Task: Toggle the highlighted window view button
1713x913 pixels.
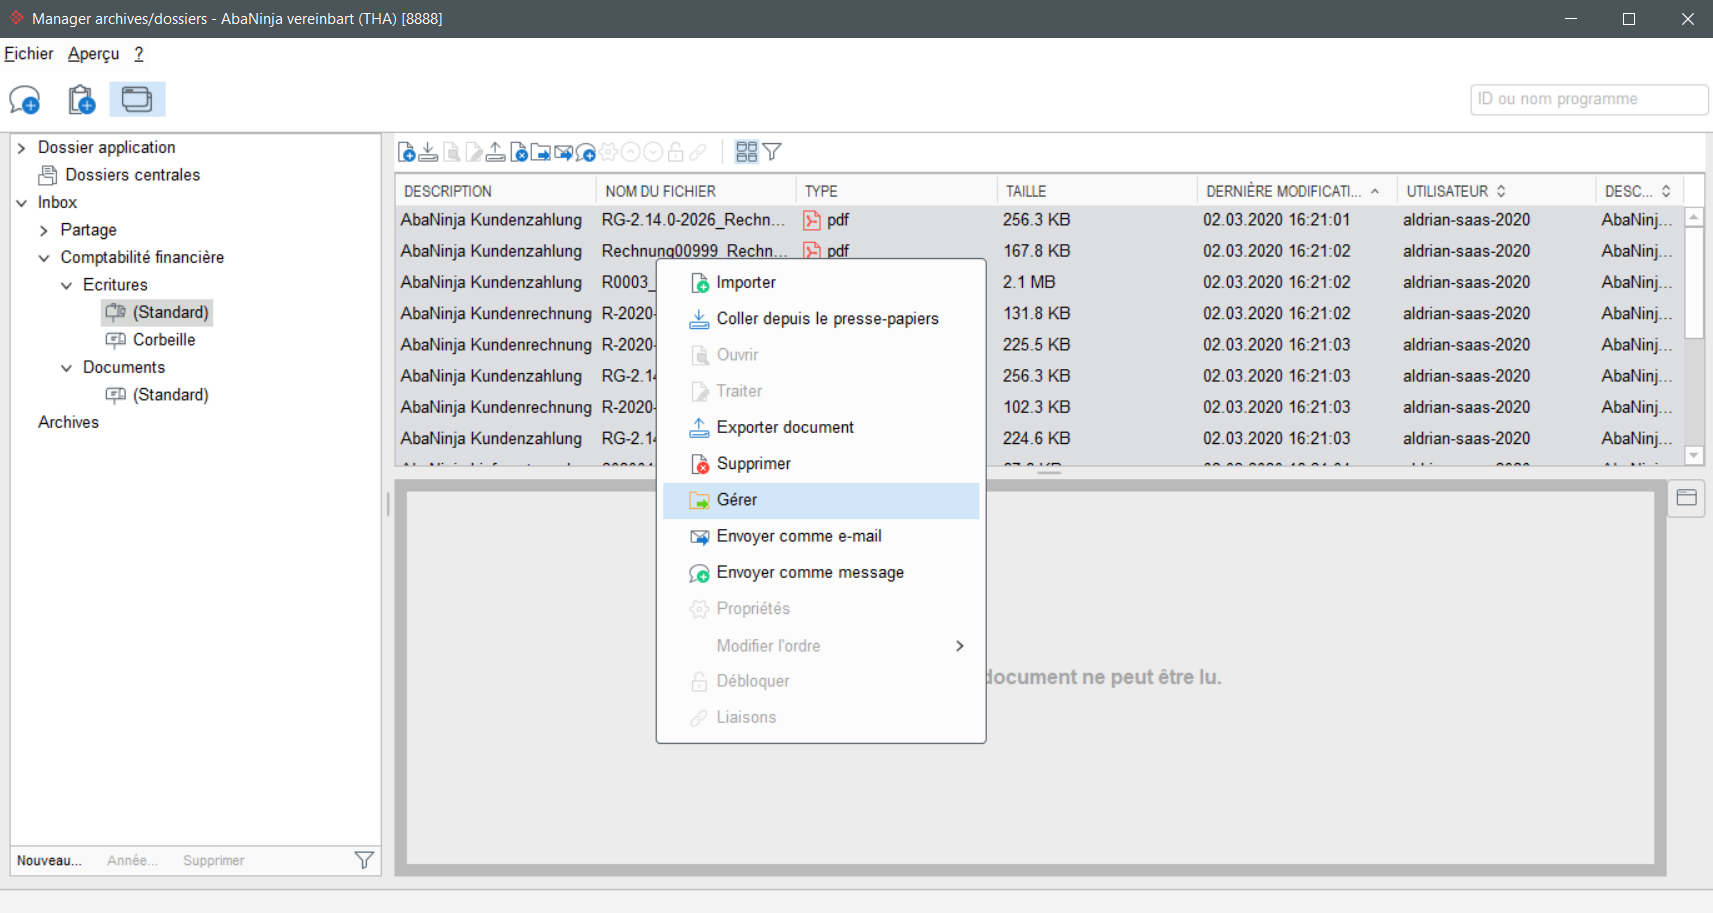Action: 137,100
